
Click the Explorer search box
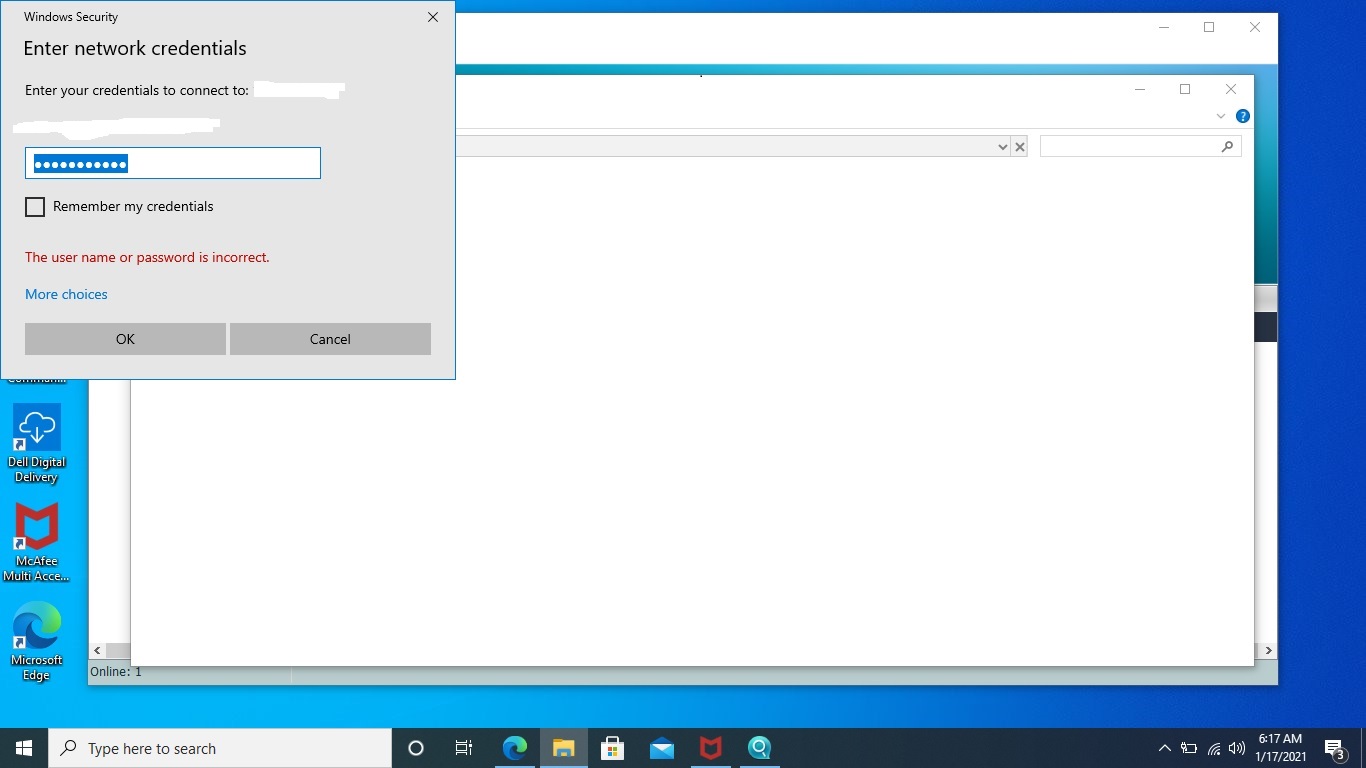[x=1128, y=147]
